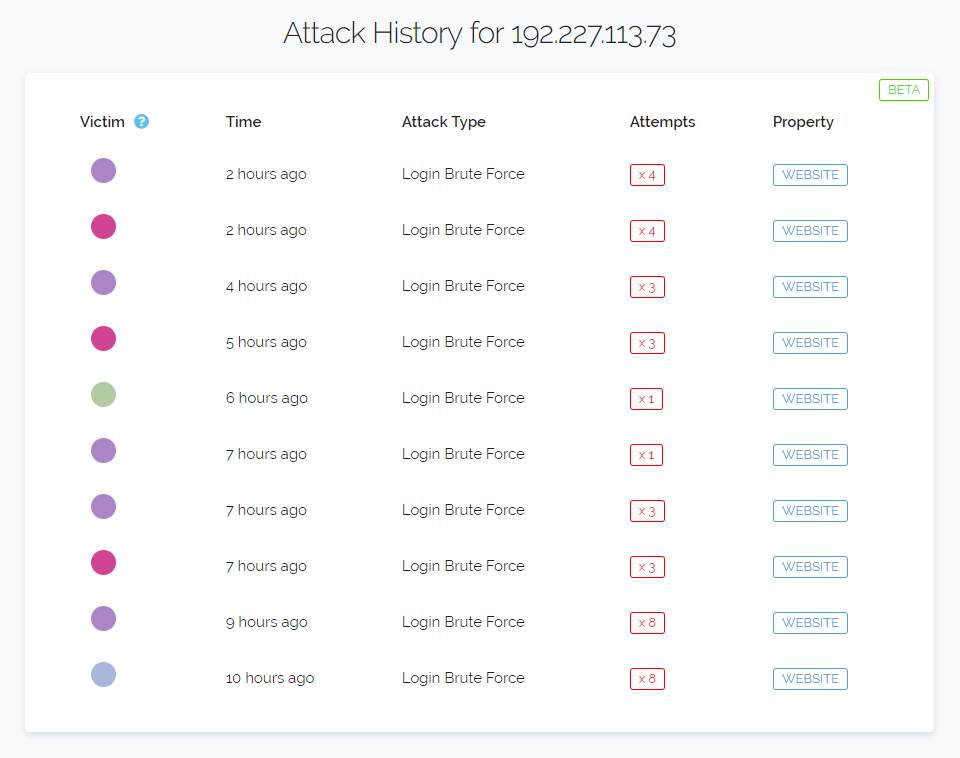This screenshot has height=758, width=960.
Task: Click the WEBSITE tag in the 10 hours ago row
Action: [x=810, y=679]
